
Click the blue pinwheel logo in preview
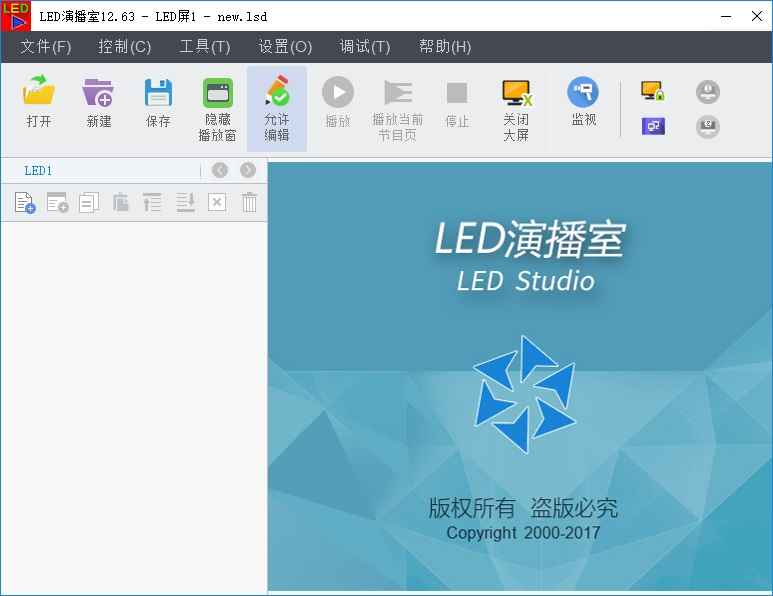point(524,394)
